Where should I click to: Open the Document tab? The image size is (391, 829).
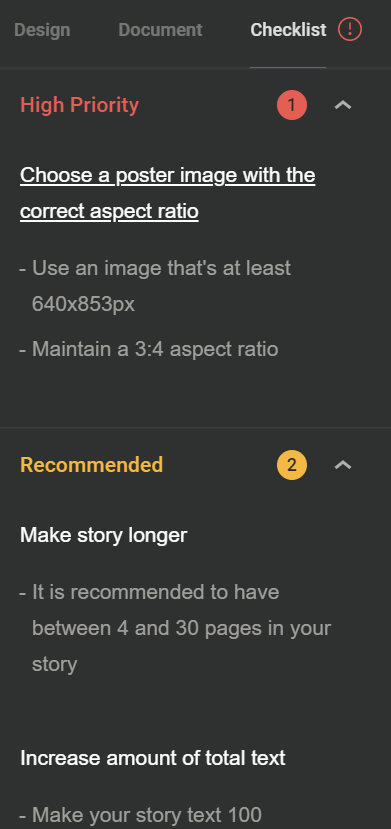(x=160, y=30)
